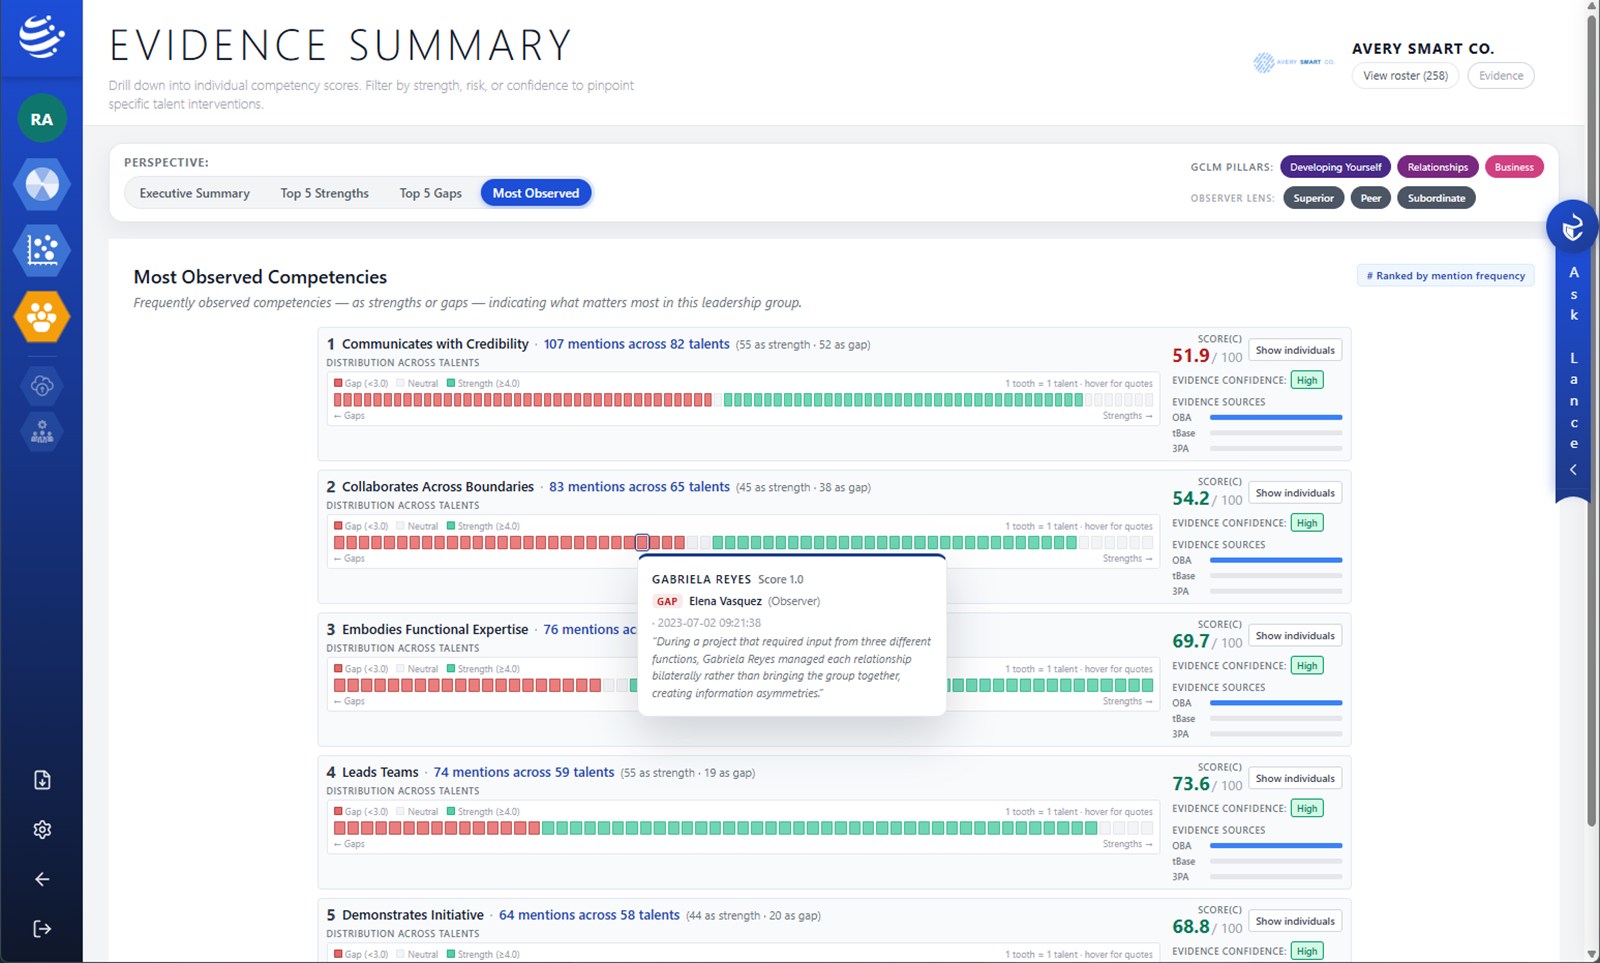The width and height of the screenshot is (1600, 963).
Task: Switch to Top 5 Strengths perspective
Action: [324, 193]
